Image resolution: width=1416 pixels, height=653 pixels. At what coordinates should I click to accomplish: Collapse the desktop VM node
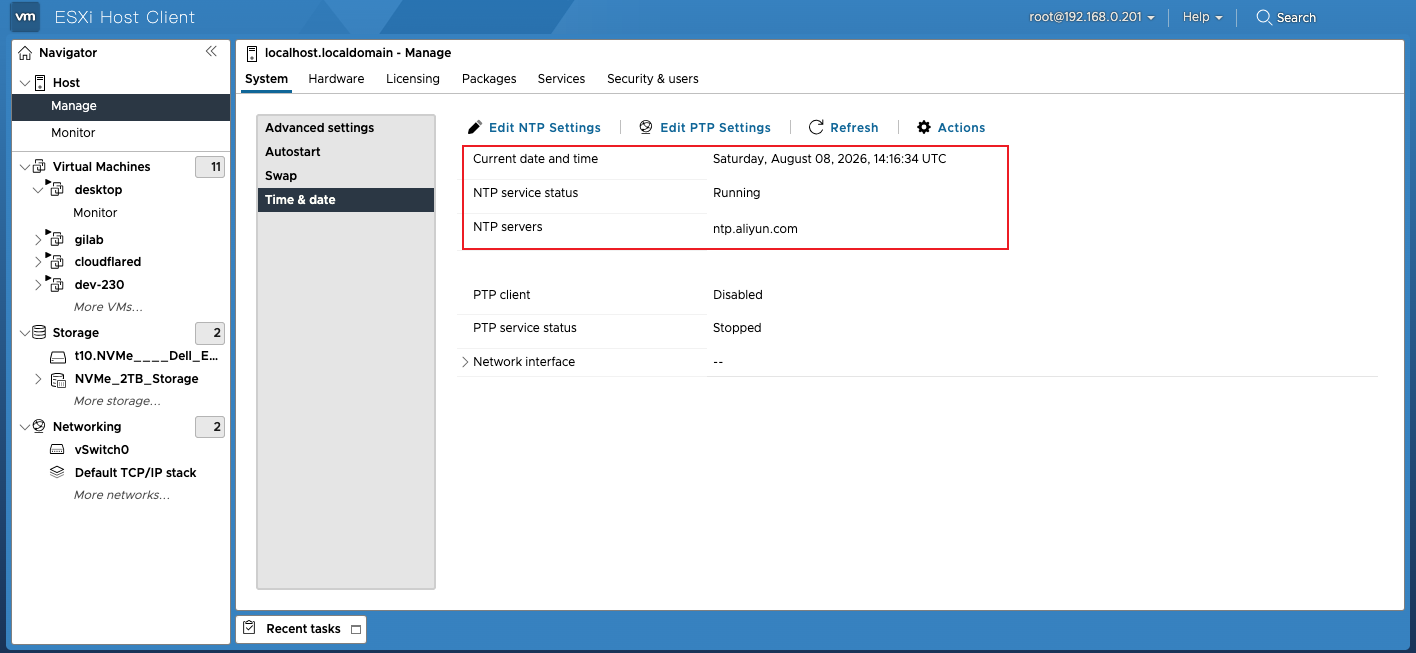[x=38, y=189]
